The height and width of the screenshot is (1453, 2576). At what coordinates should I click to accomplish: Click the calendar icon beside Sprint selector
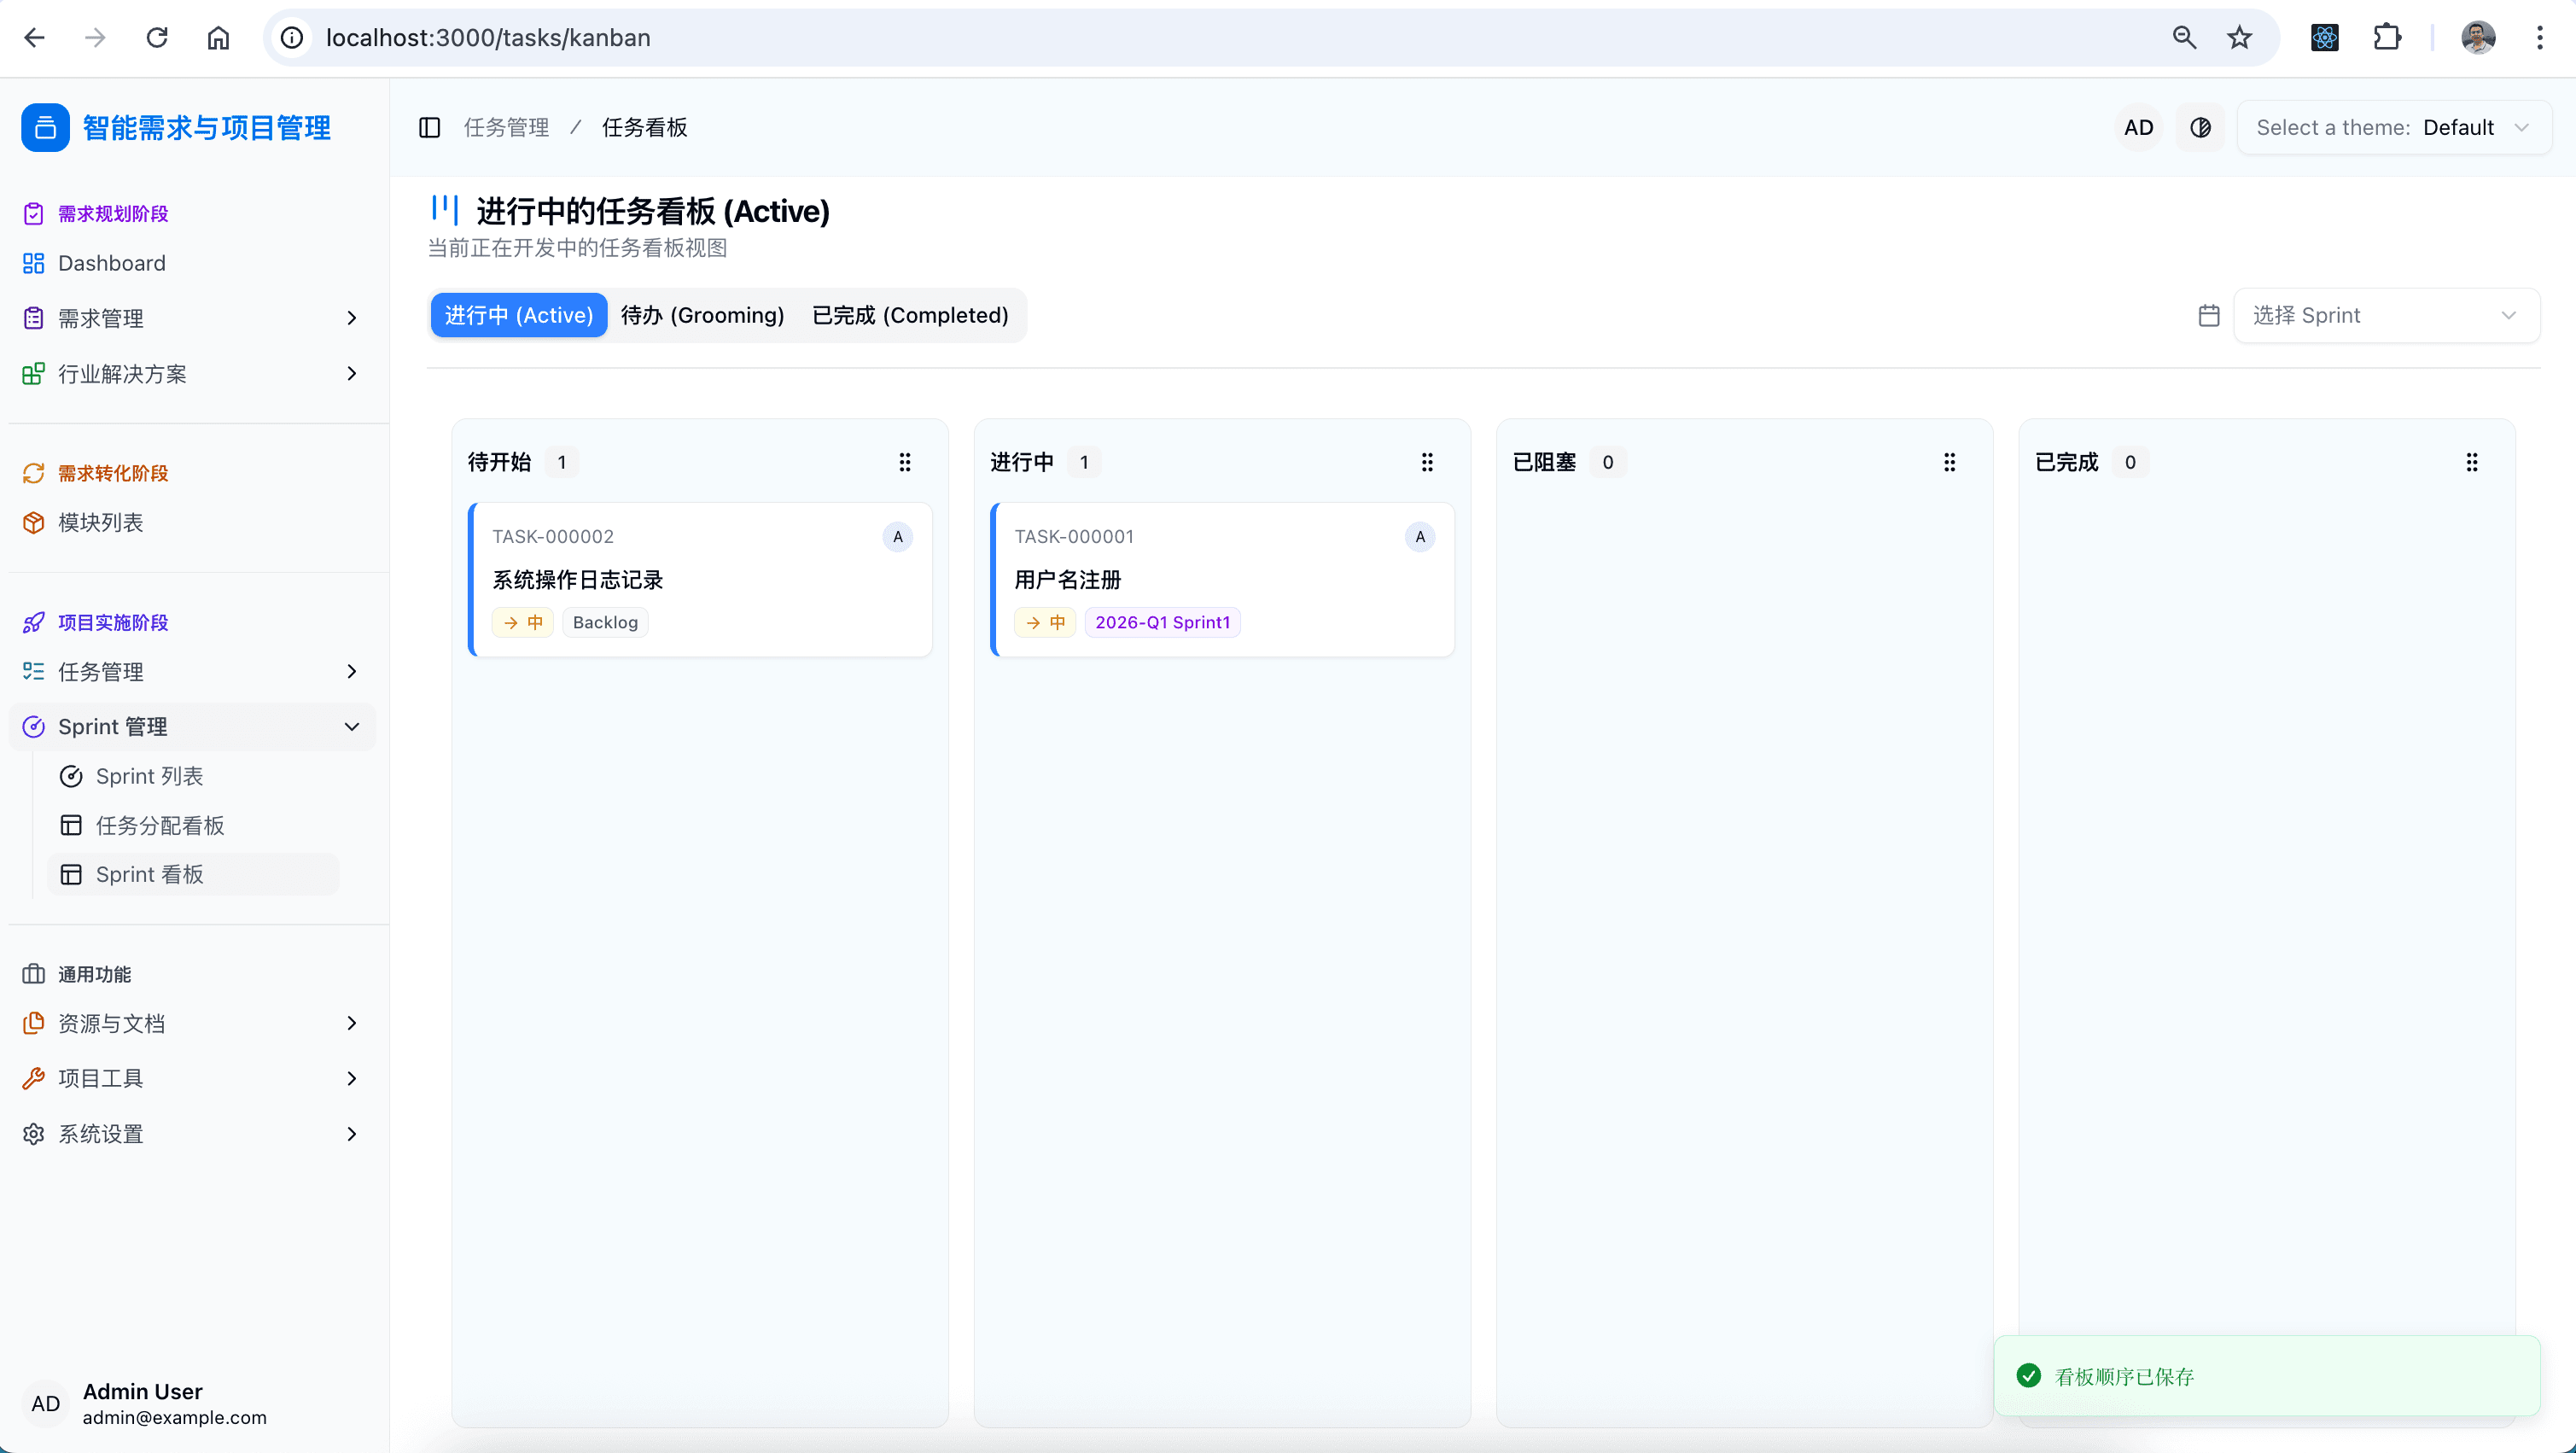[2209, 316]
